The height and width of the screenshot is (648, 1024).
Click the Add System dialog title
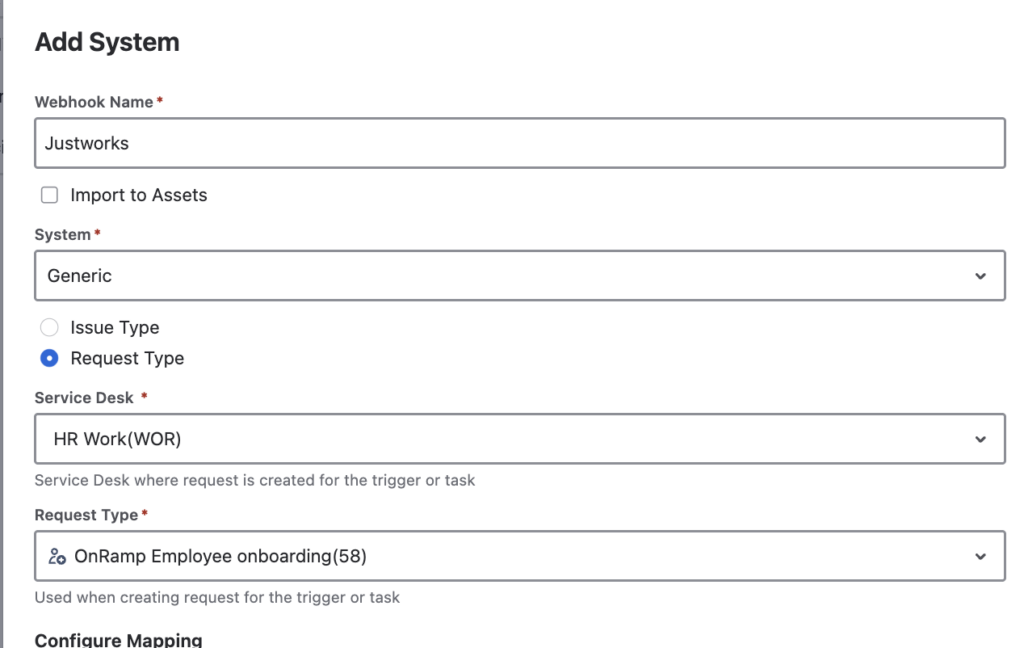pos(107,42)
